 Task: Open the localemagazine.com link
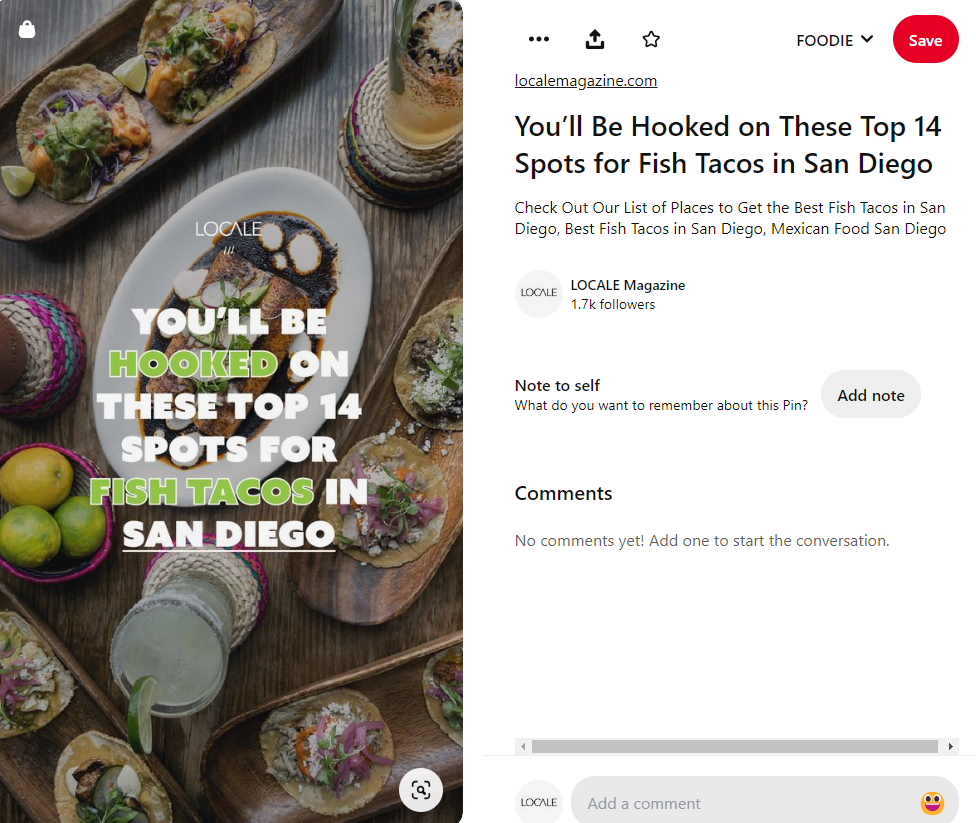586,80
